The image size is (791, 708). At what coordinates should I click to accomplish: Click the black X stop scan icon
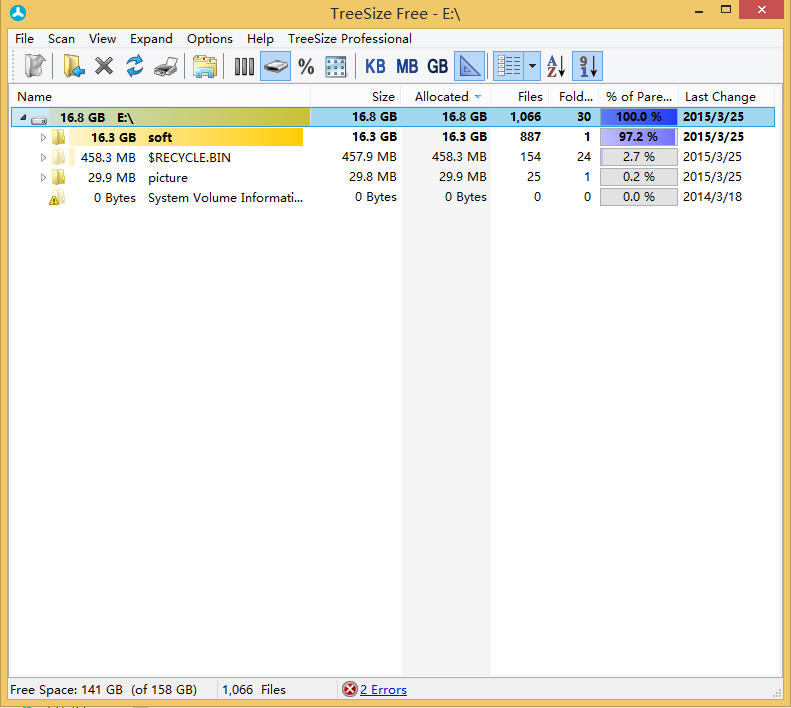(x=104, y=66)
